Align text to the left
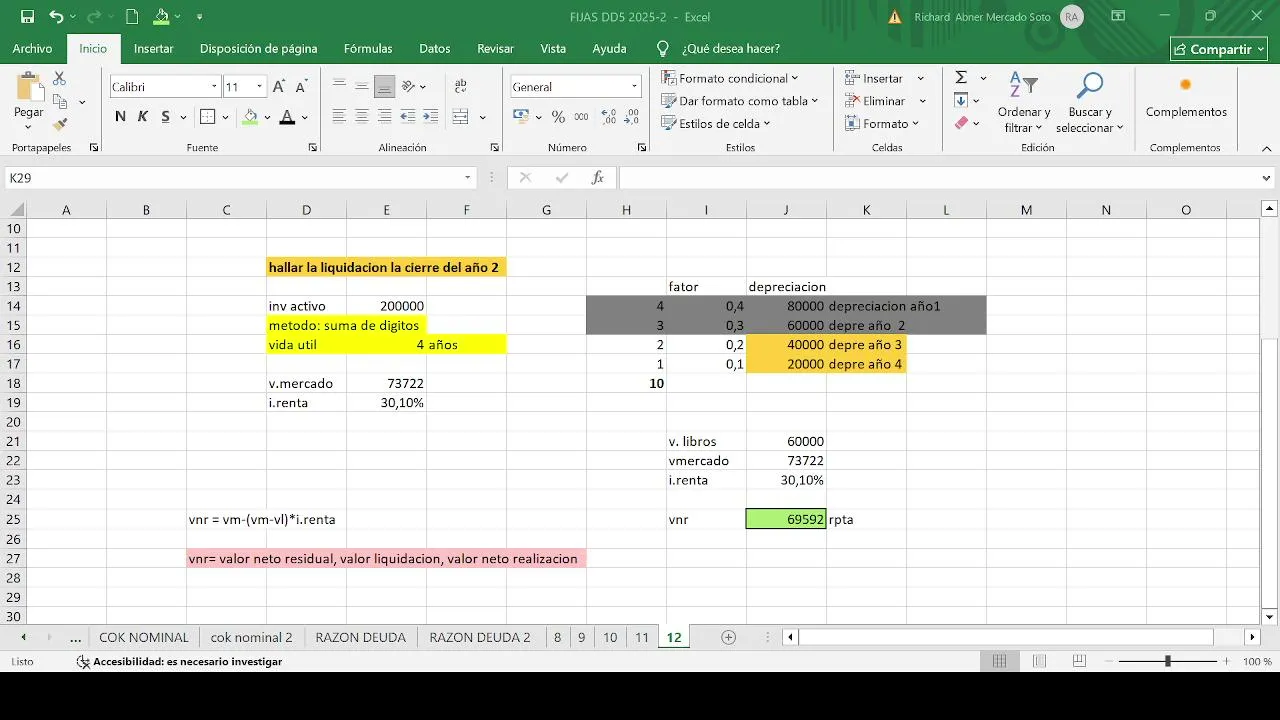Viewport: 1280px width, 720px height. (x=339, y=117)
